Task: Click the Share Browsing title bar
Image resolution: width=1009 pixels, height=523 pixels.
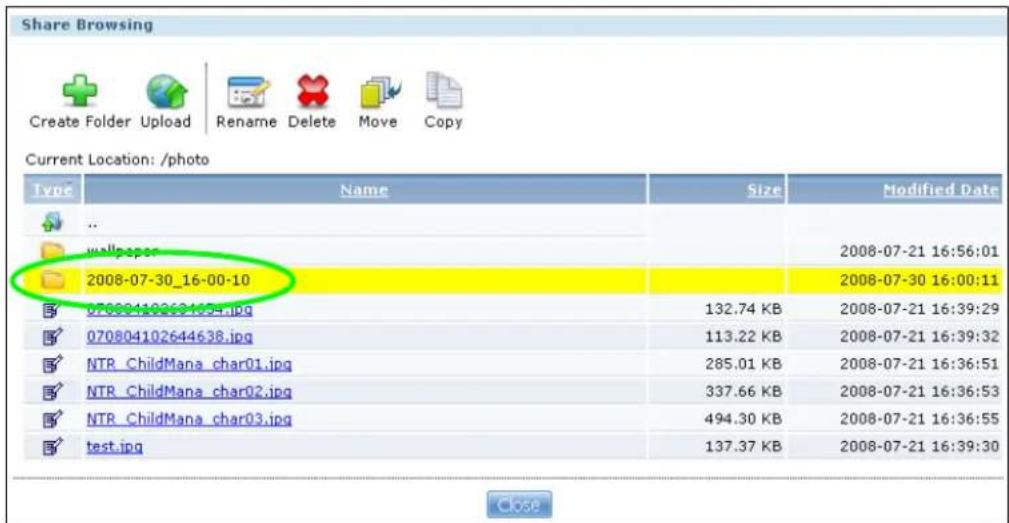Action: click(508, 25)
